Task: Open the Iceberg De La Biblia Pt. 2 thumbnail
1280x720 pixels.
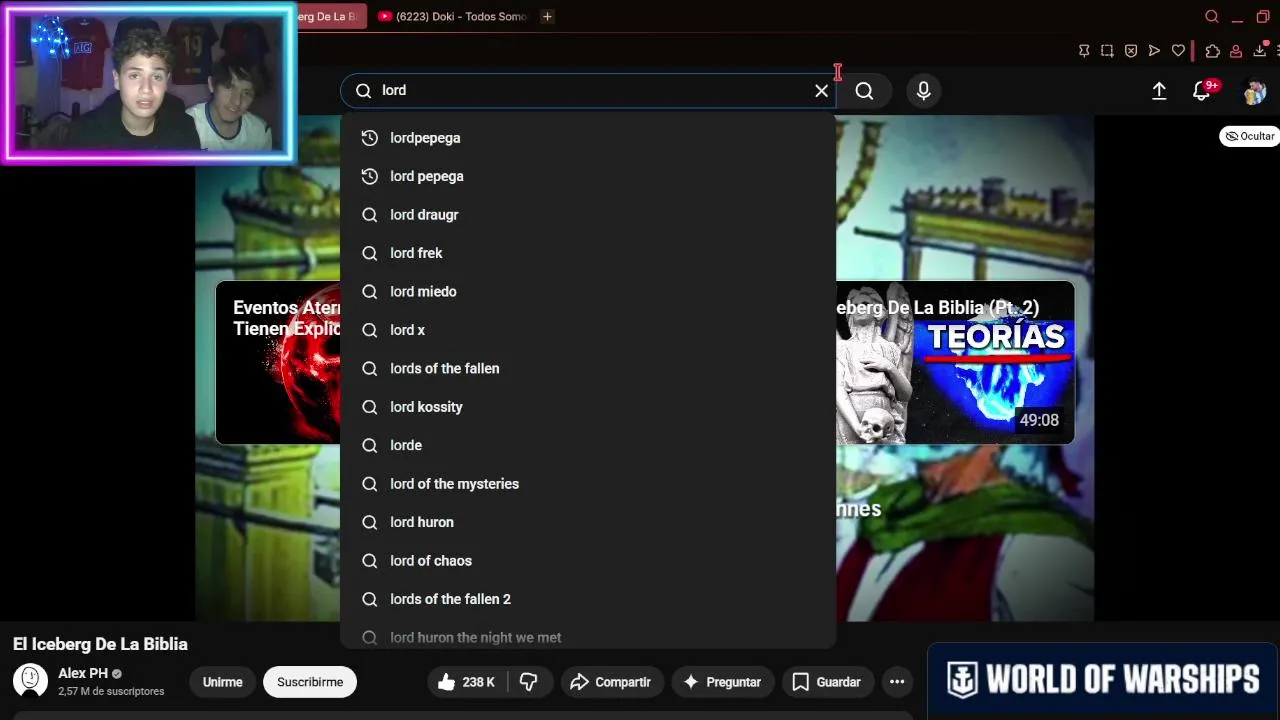Action: click(x=955, y=363)
